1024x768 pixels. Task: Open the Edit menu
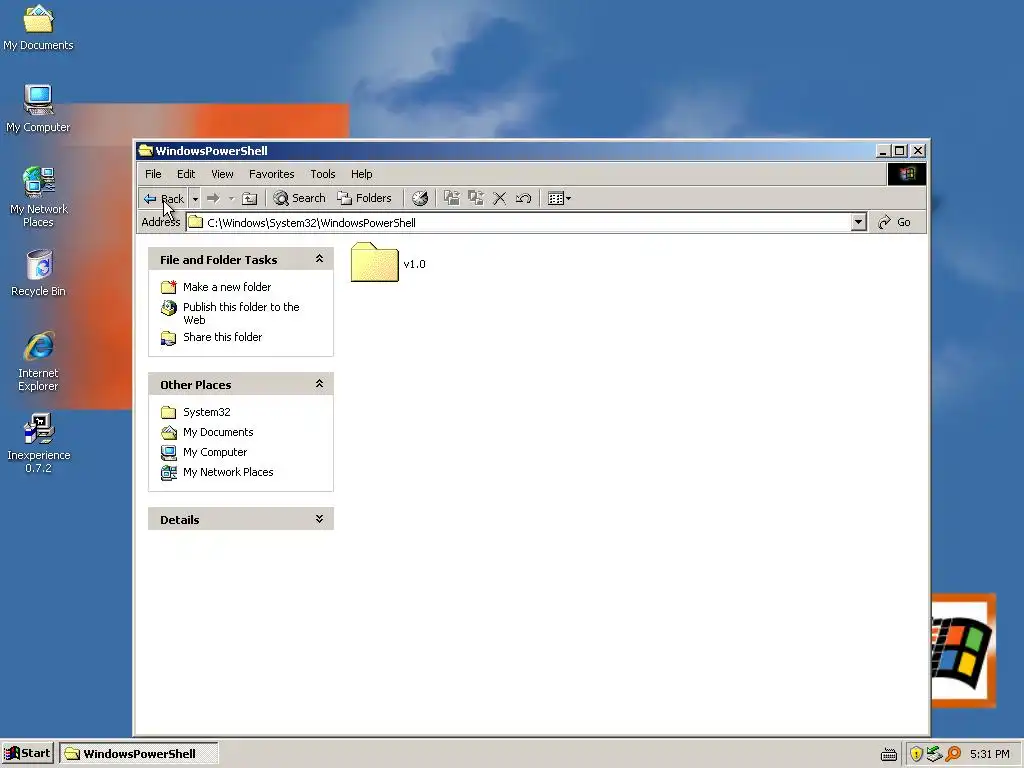pos(185,174)
